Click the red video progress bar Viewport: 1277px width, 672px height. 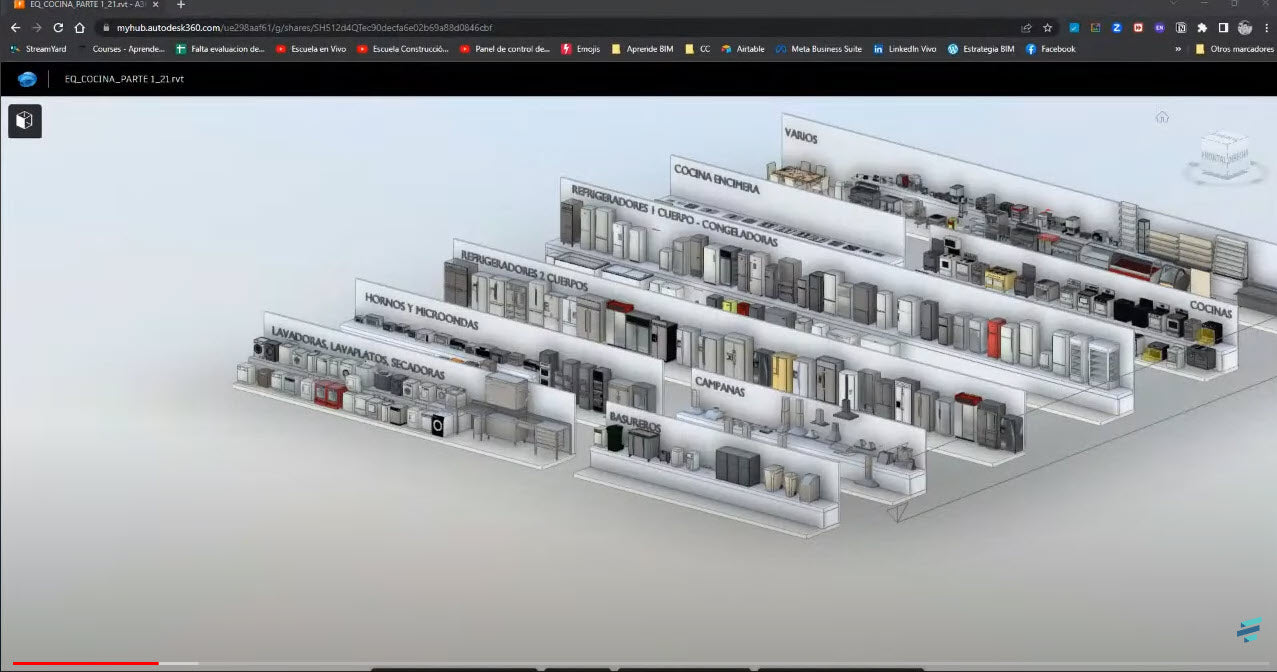(x=85, y=663)
